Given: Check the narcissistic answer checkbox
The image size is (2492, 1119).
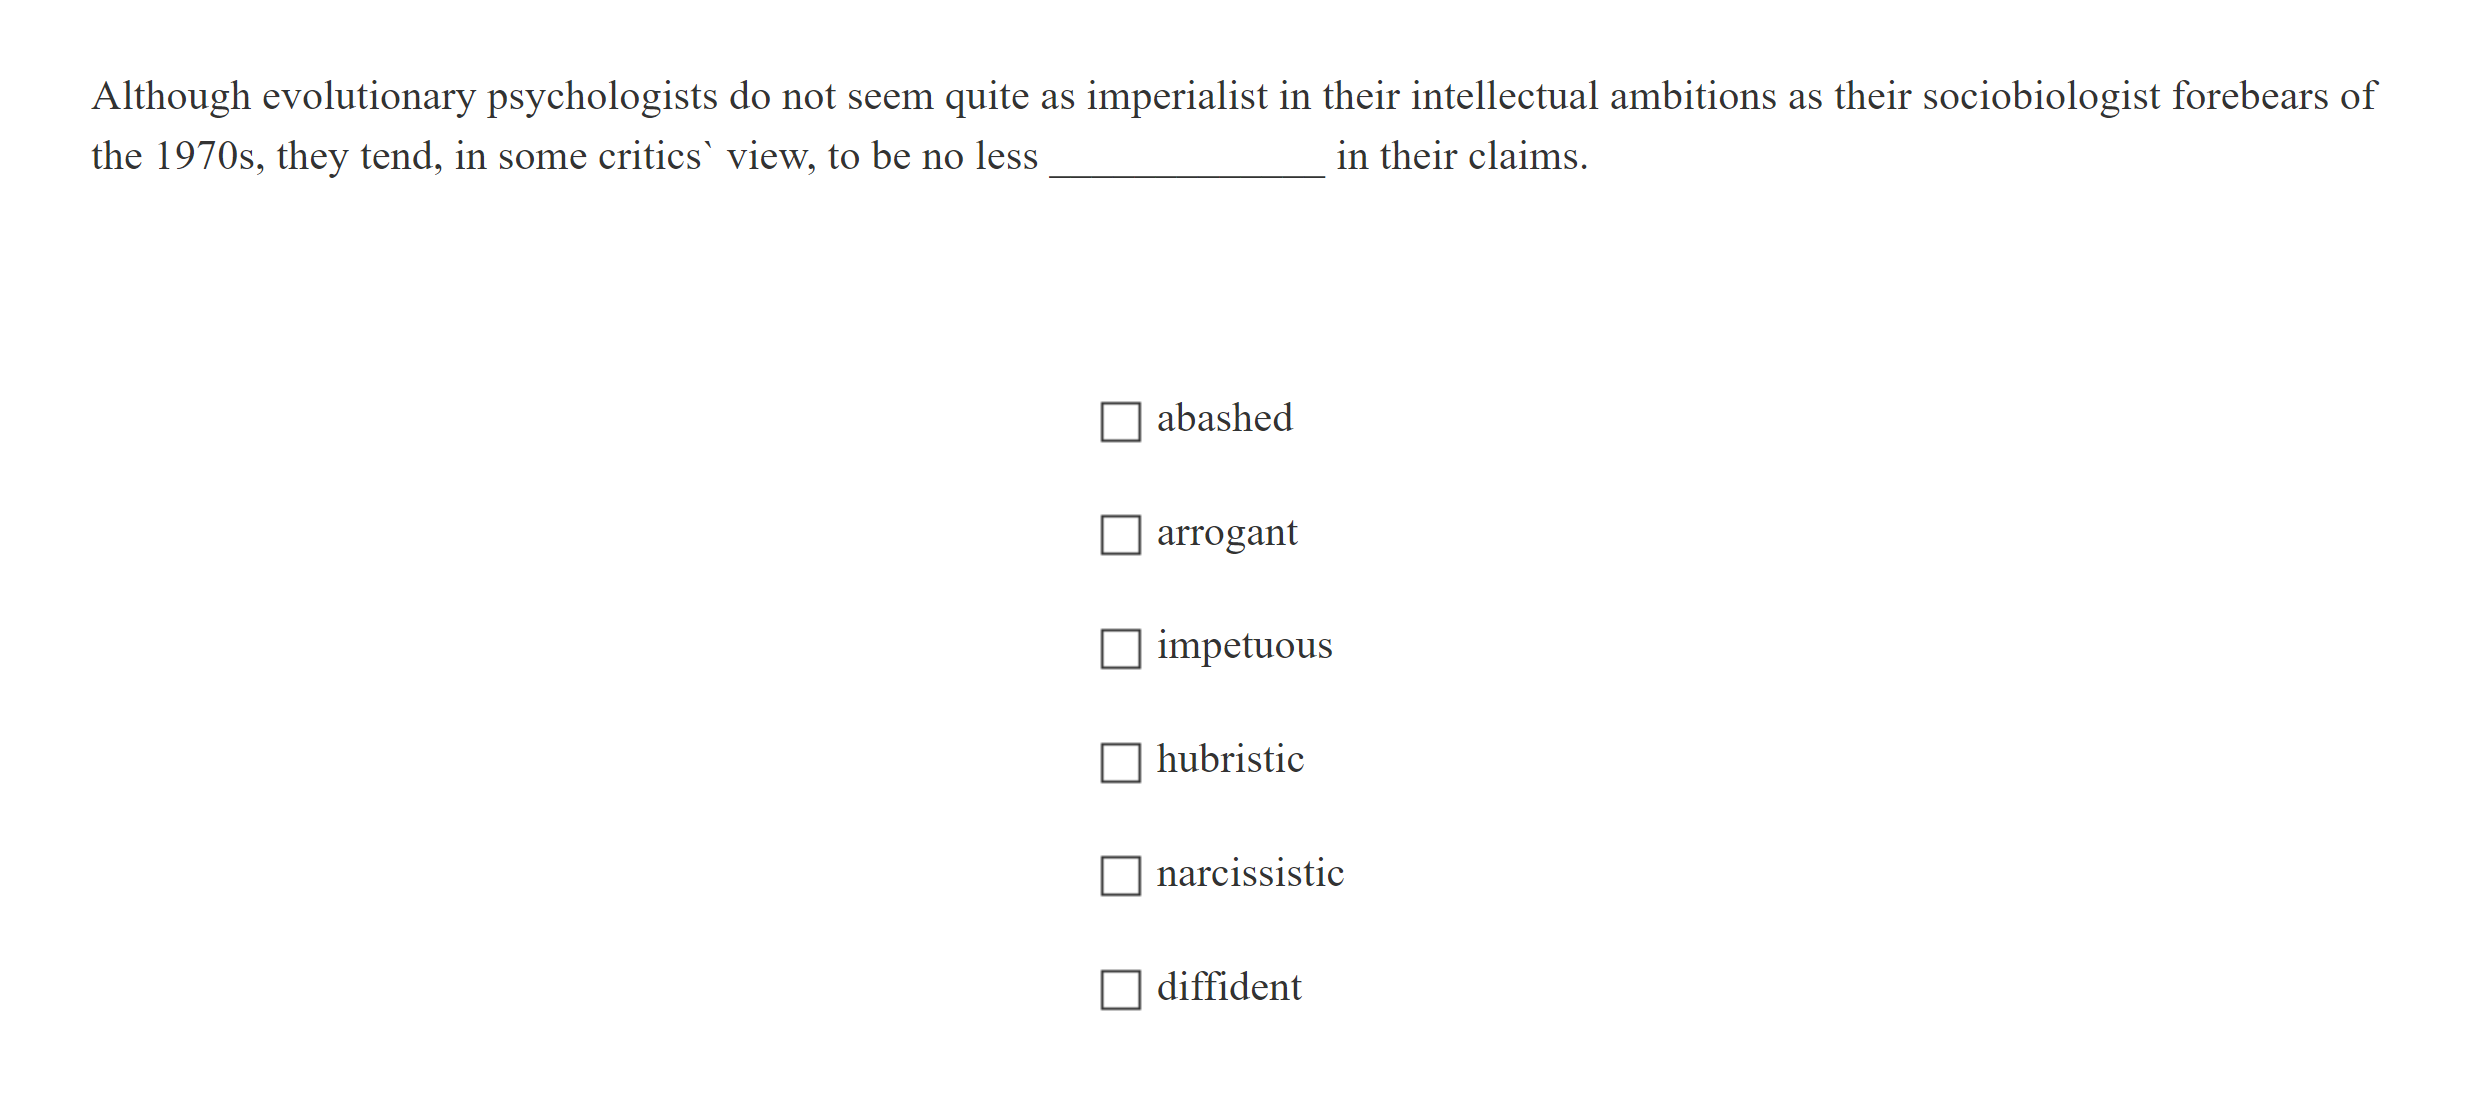Looking at the screenshot, I should pos(1119,877).
